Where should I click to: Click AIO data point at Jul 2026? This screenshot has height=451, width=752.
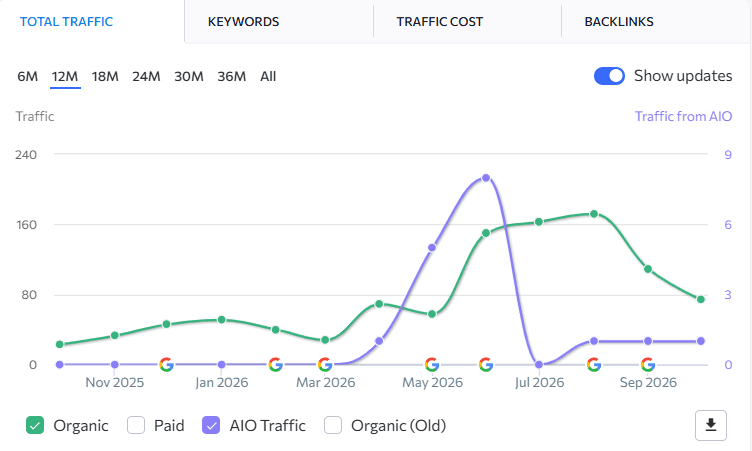pyautogui.click(x=539, y=365)
